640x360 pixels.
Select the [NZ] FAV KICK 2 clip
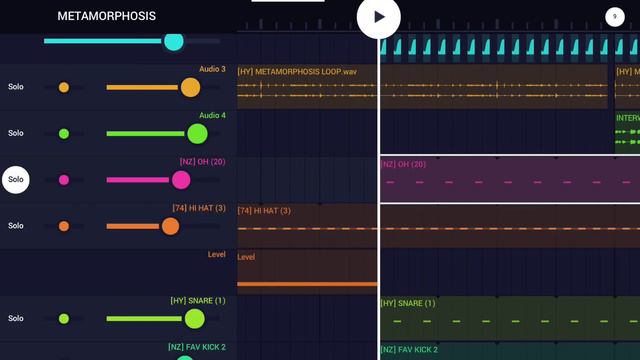coord(510,351)
